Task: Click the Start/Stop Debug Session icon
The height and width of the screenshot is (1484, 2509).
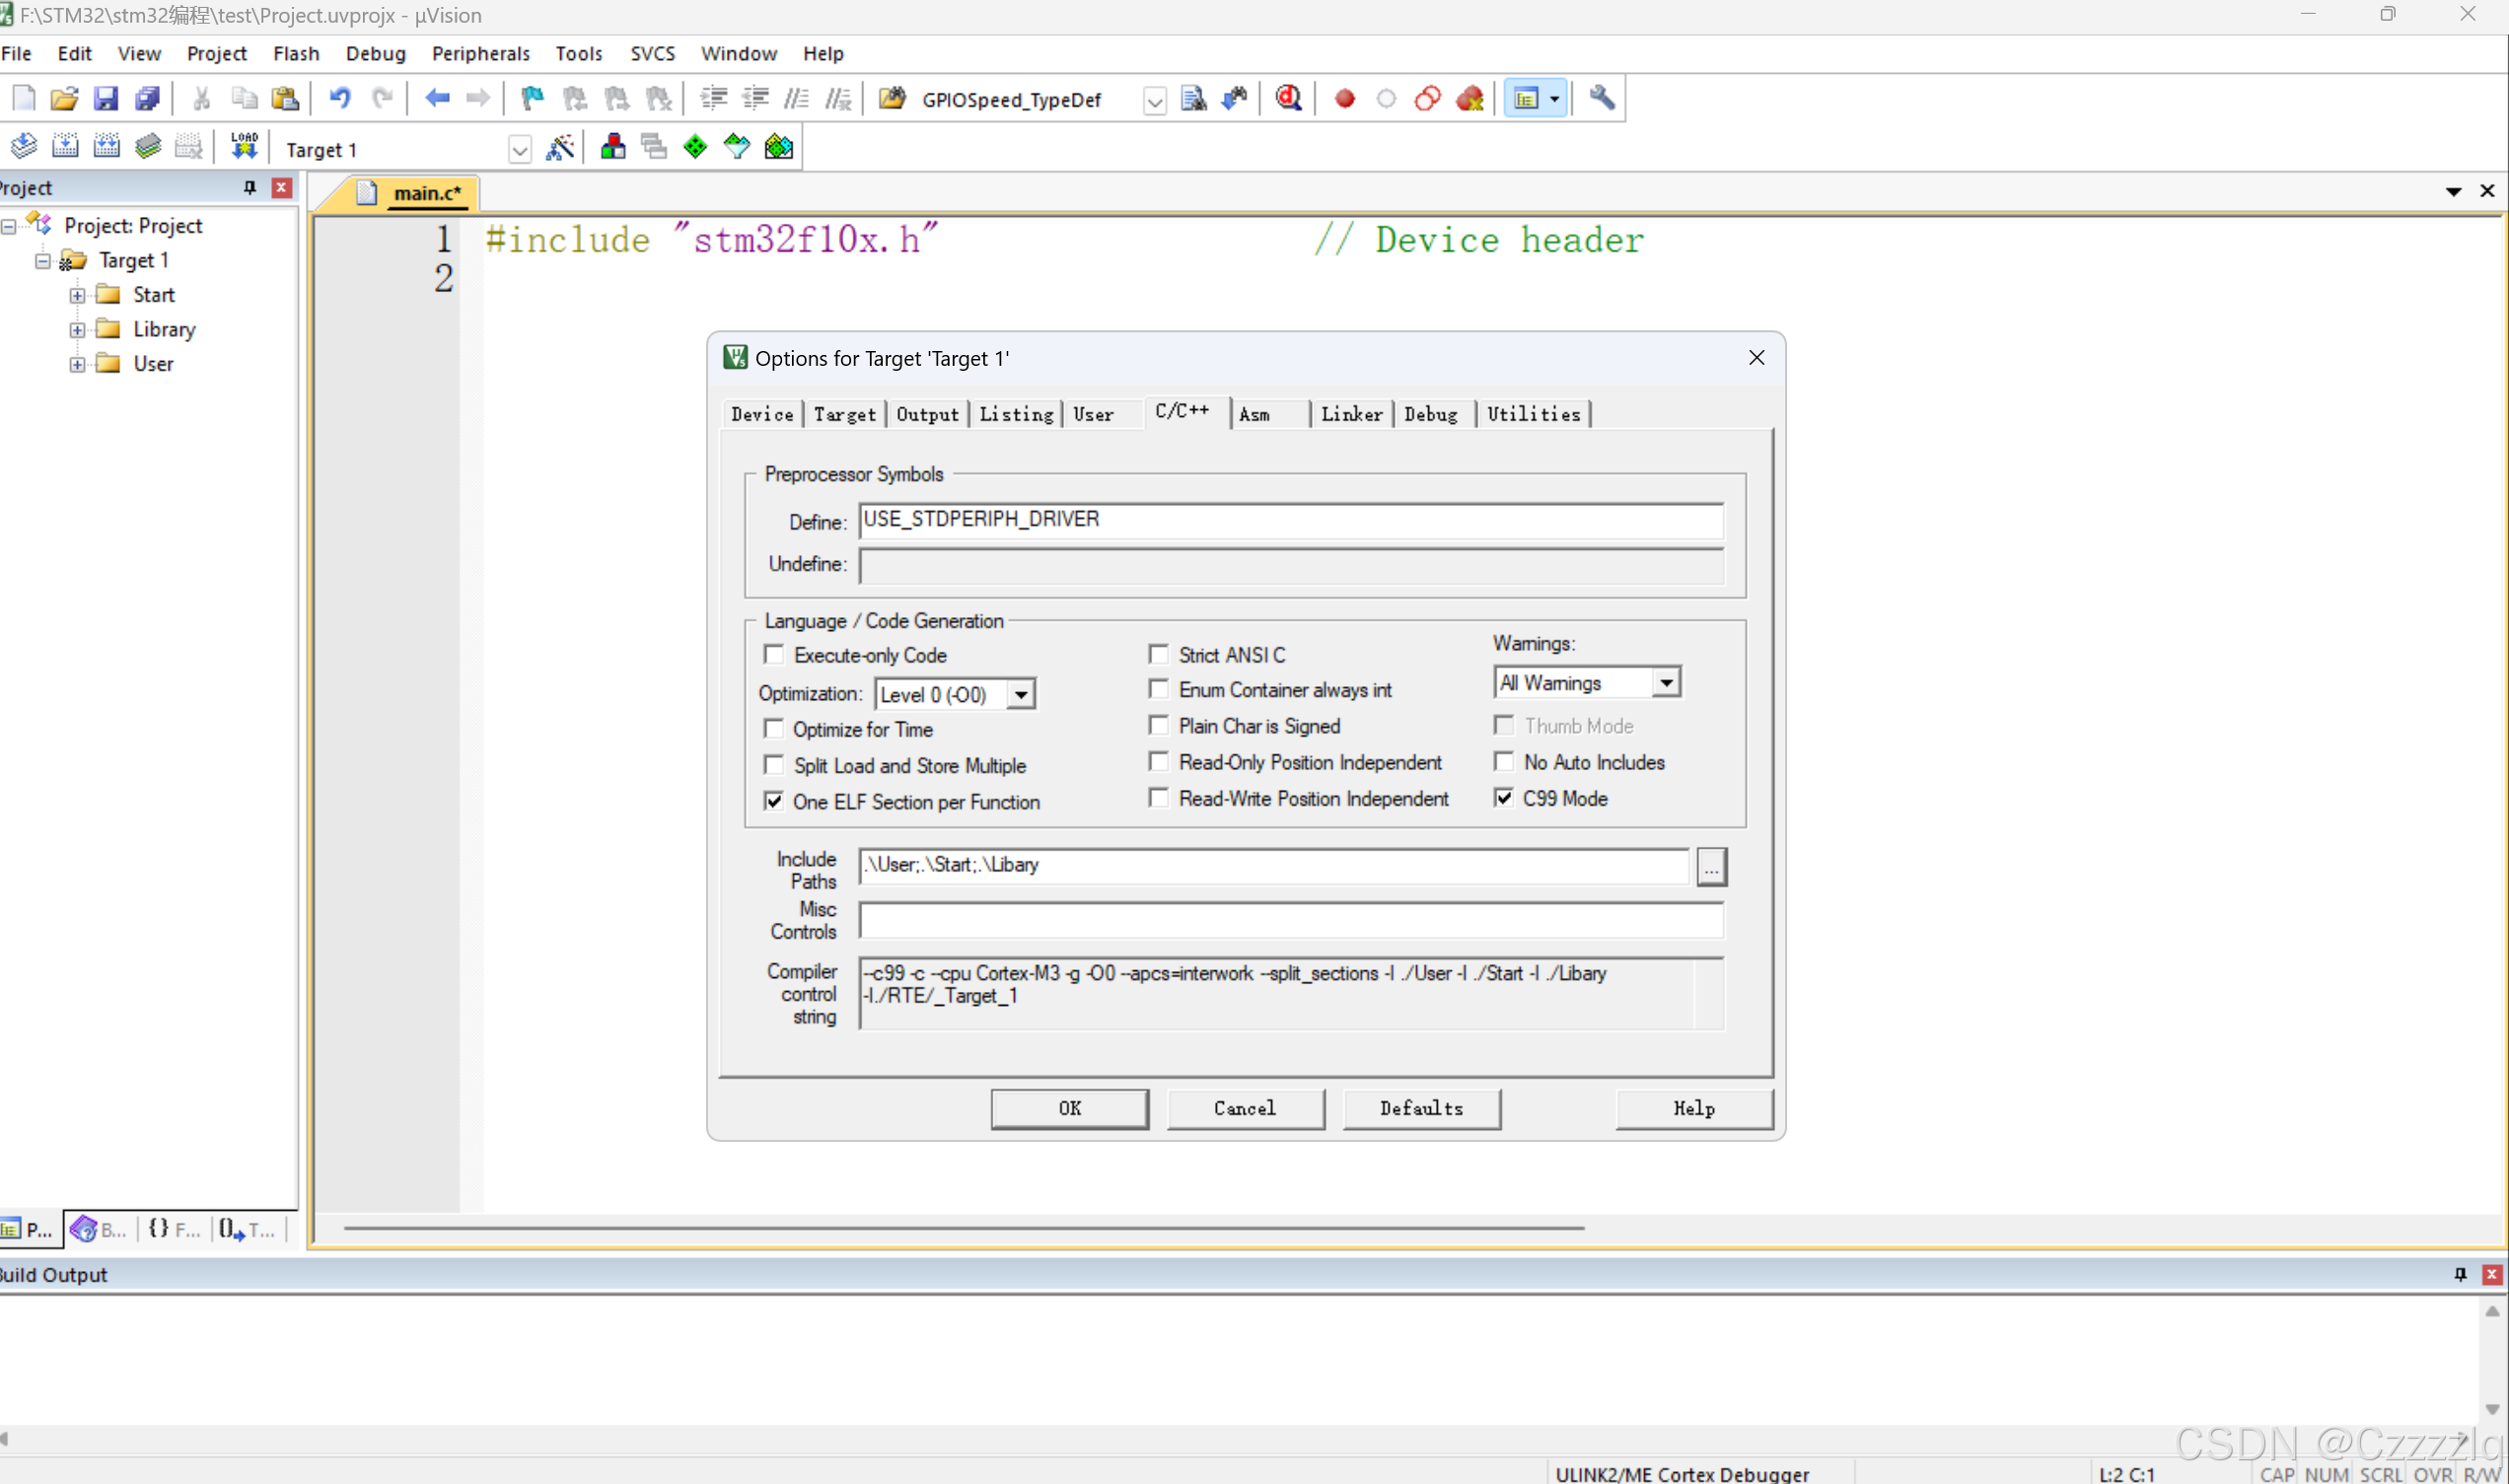Action: click(x=1288, y=98)
